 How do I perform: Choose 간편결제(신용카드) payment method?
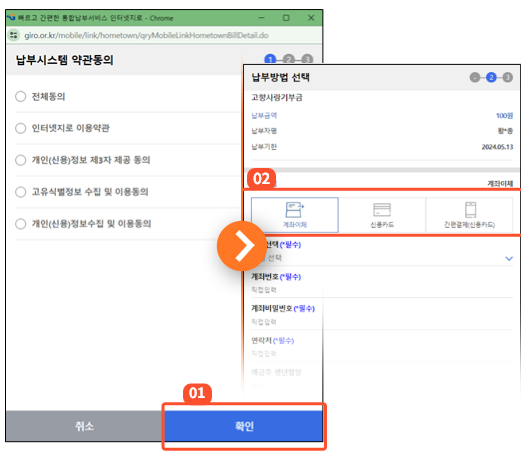coord(469,215)
